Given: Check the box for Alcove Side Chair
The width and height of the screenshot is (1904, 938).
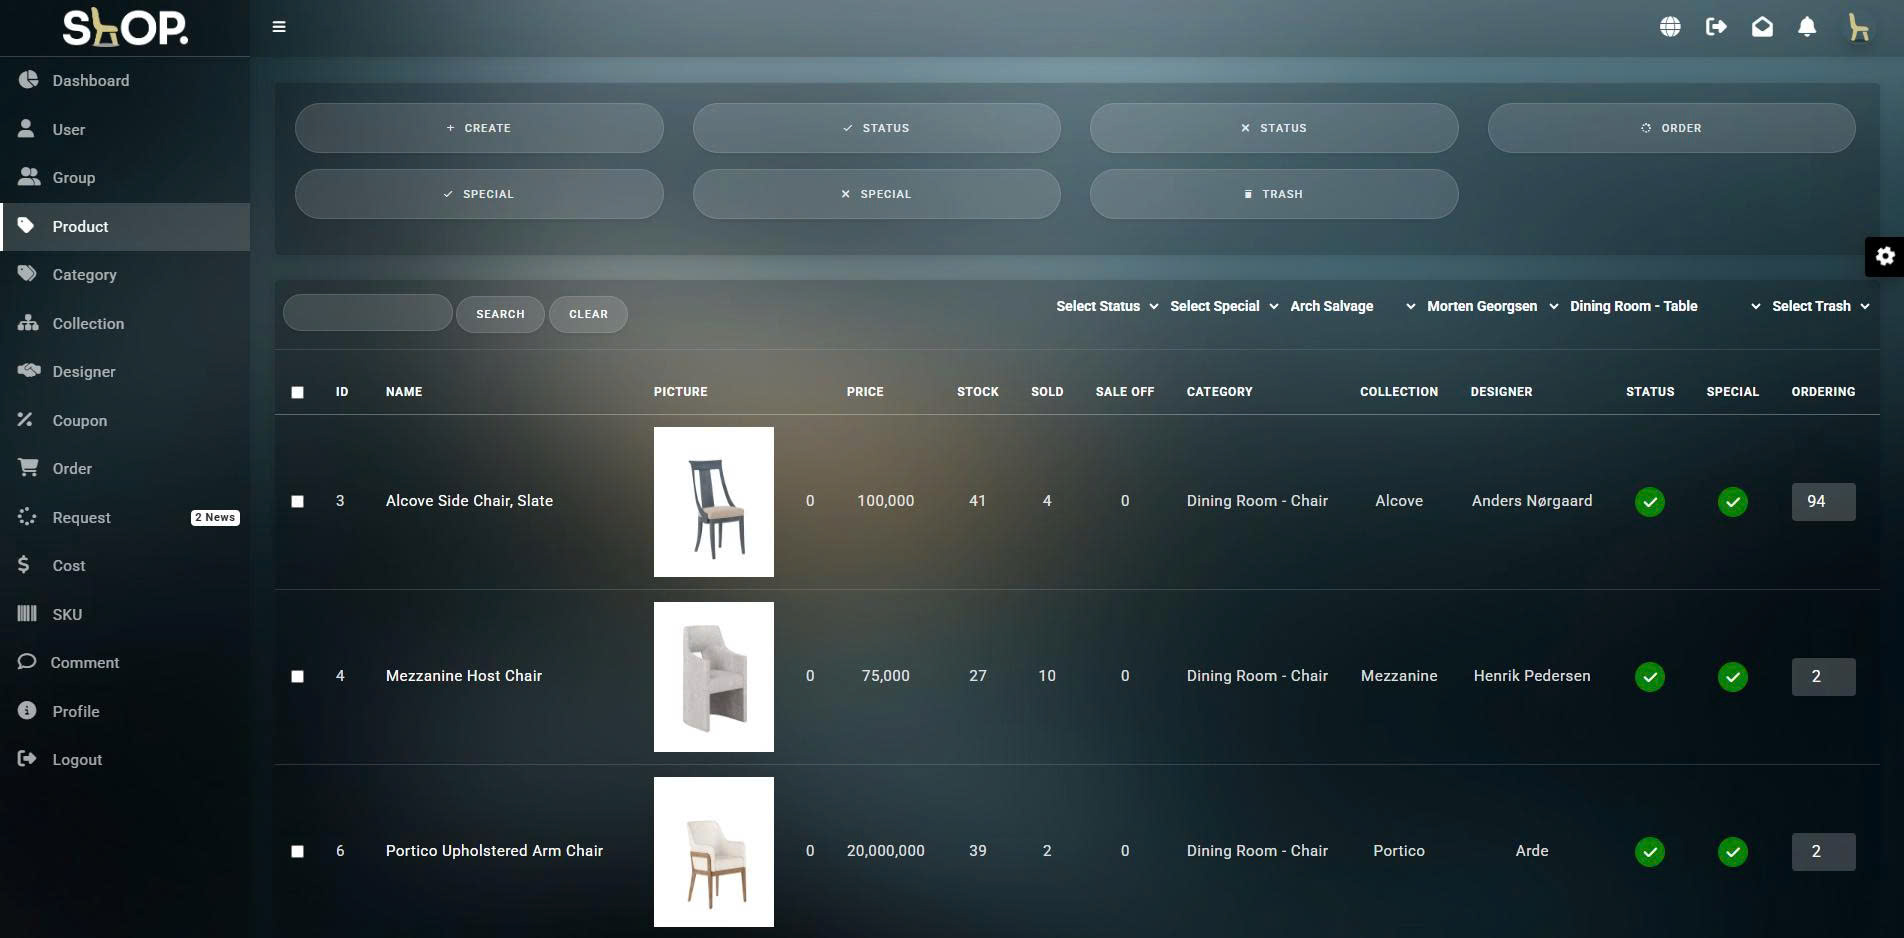Looking at the screenshot, I should (x=297, y=502).
